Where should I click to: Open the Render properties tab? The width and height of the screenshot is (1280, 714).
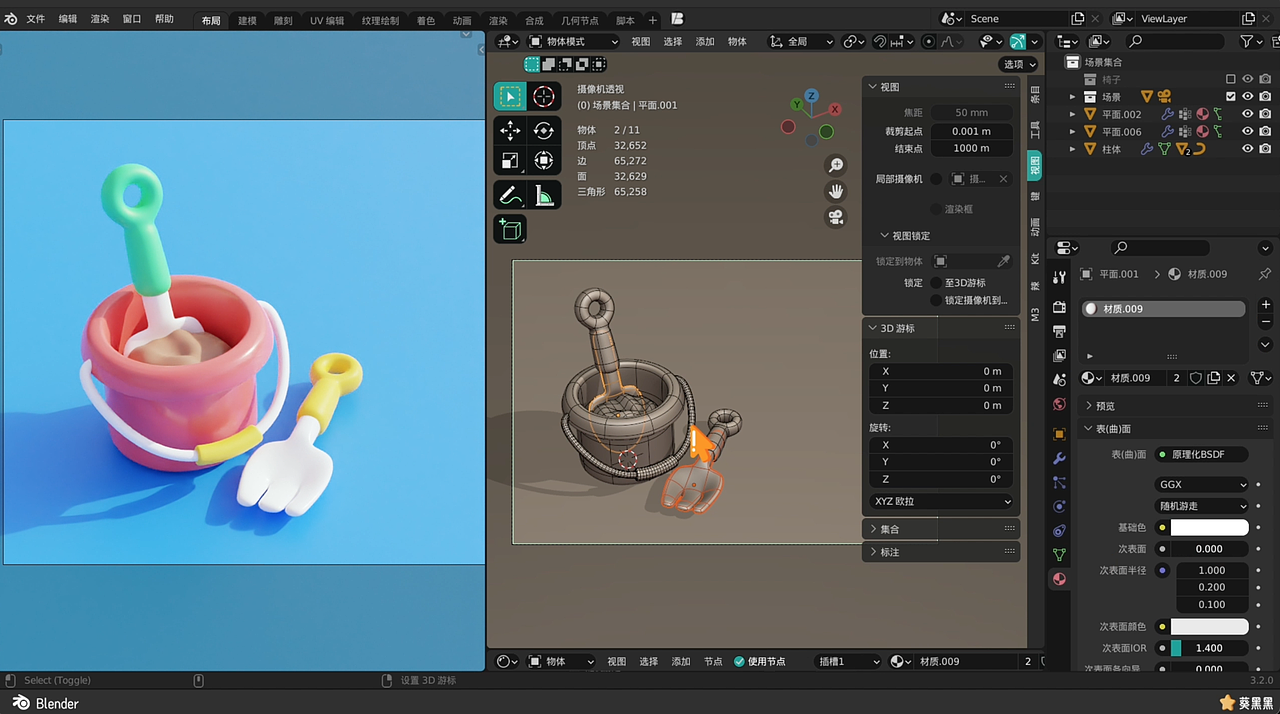tap(1060, 307)
